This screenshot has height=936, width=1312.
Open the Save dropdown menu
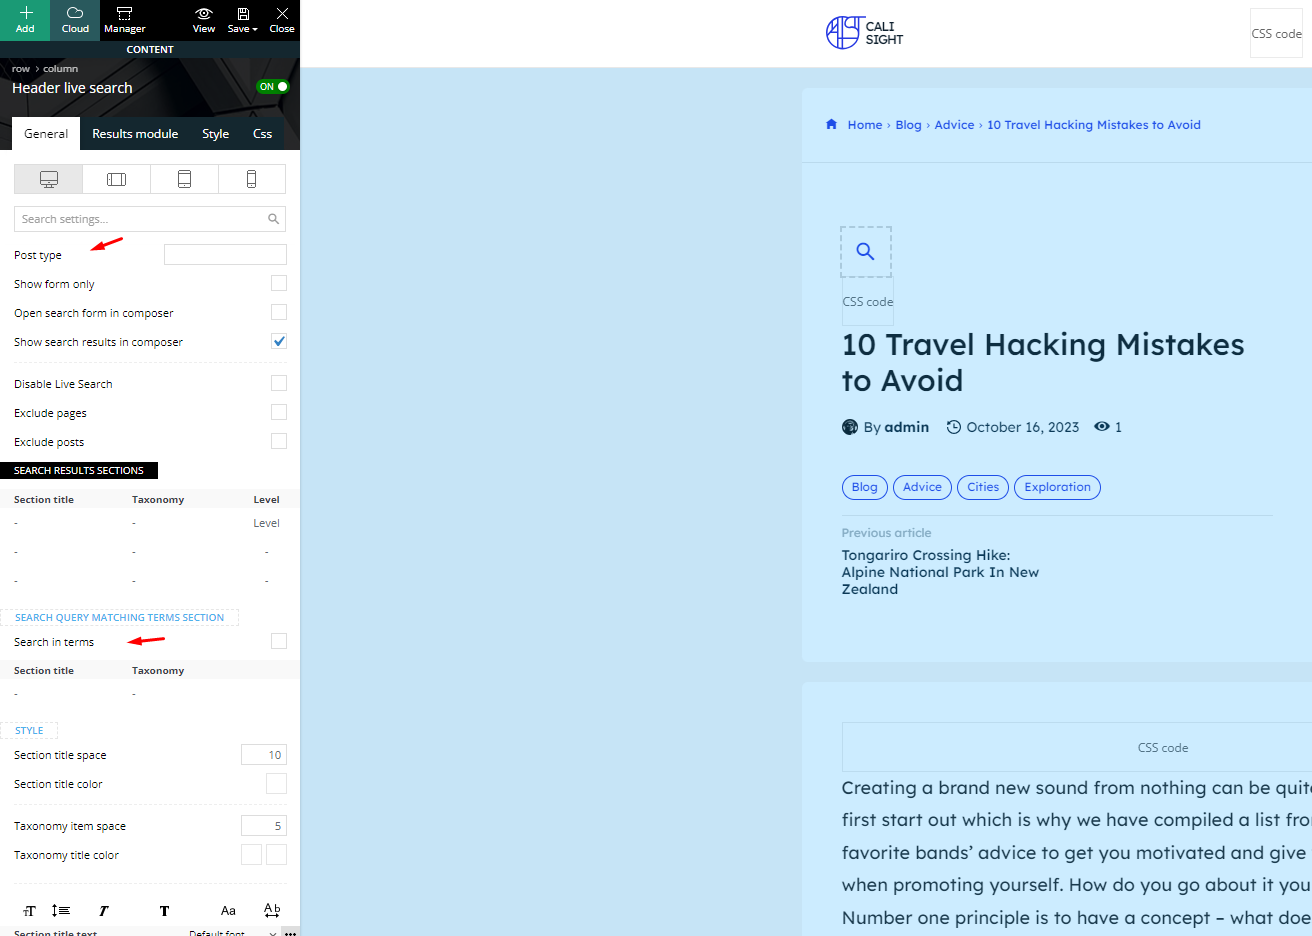coord(242,20)
